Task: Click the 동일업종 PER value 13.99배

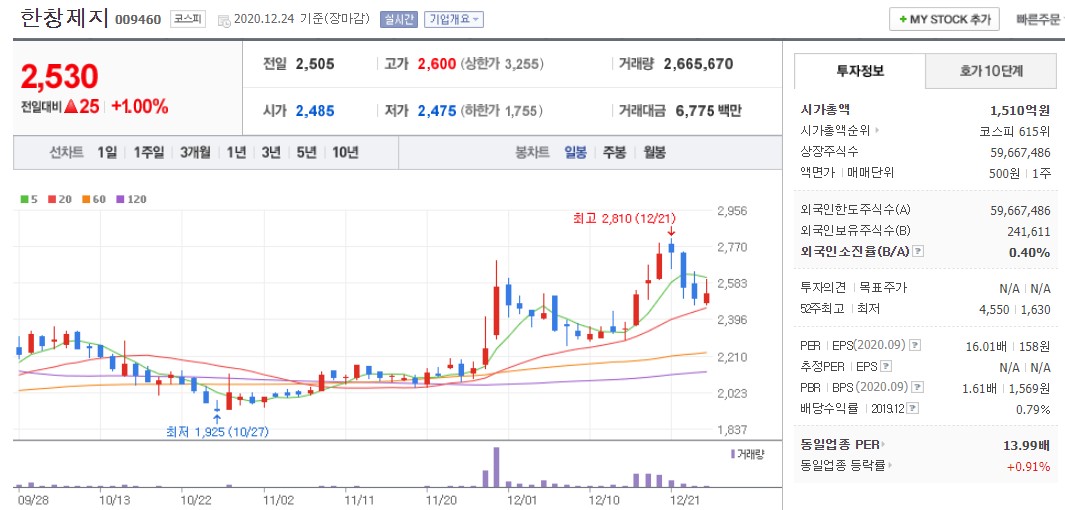Action: 1027,445
